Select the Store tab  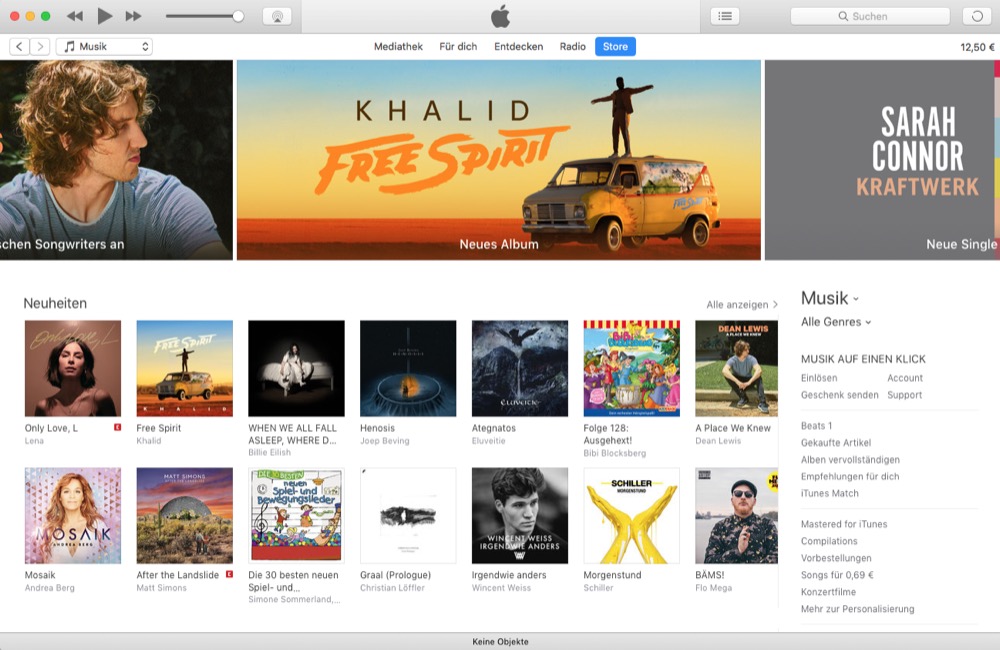click(615, 46)
